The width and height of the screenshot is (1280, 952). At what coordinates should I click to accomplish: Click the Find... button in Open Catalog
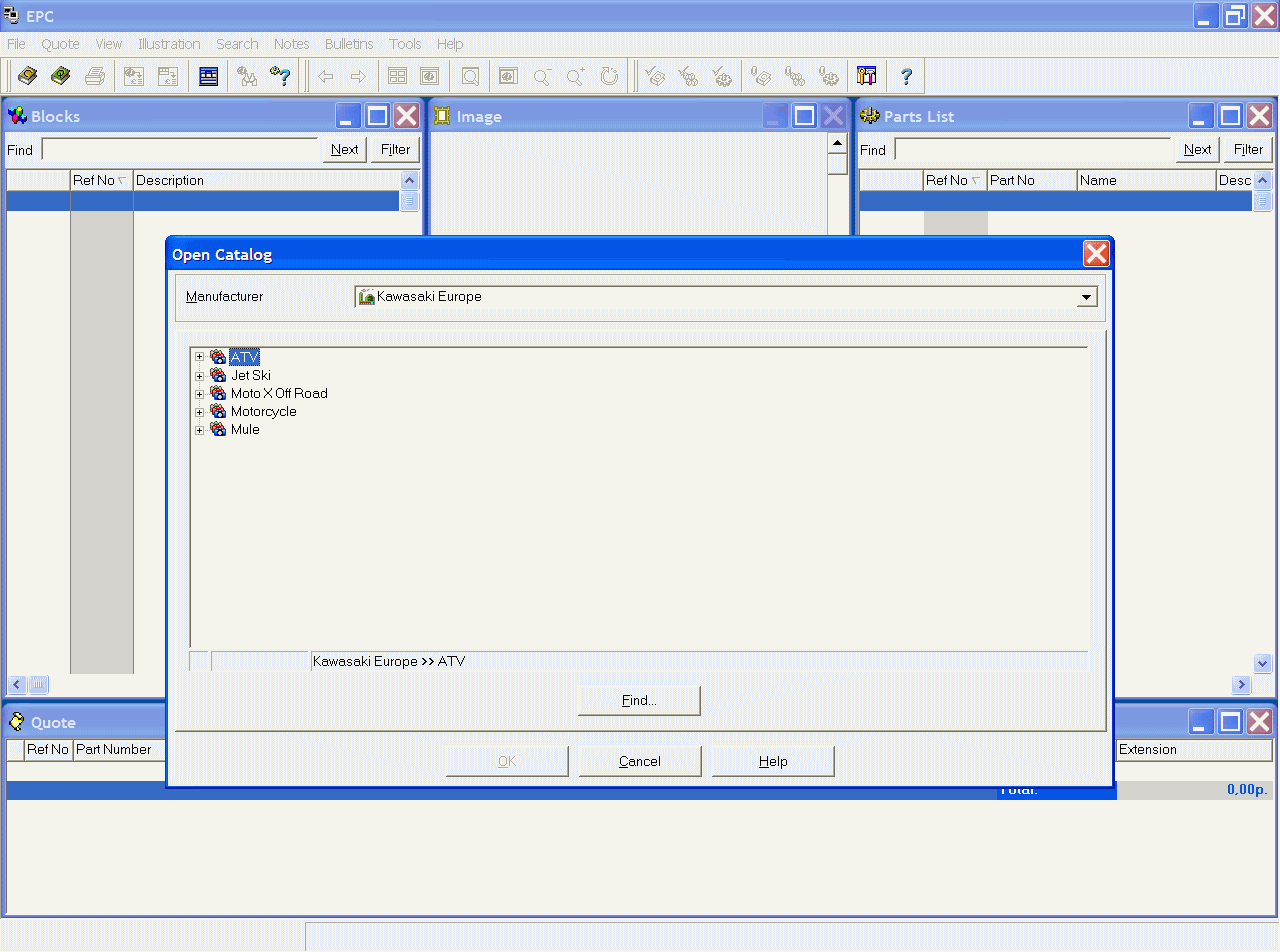[639, 701]
